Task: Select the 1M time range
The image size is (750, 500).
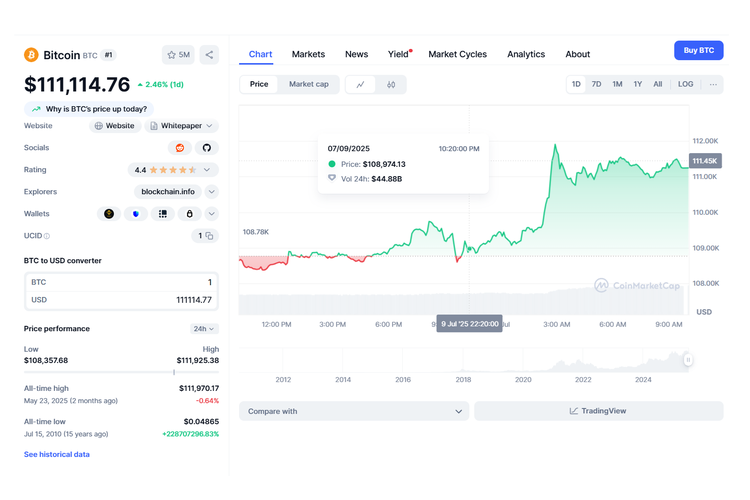Action: [617, 84]
